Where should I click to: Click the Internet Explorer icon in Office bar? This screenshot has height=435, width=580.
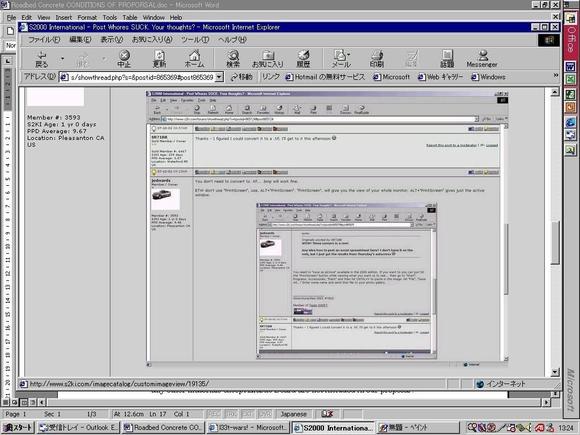pyautogui.click(x=570, y=121)
